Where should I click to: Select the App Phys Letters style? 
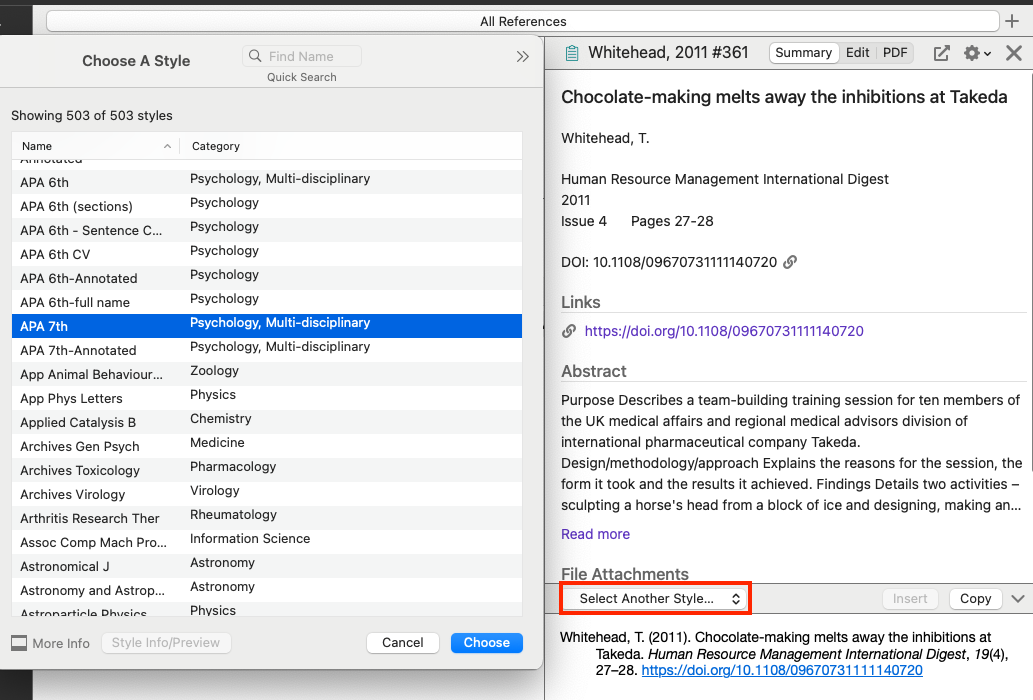pyautogui.click(x=267, y=398)
